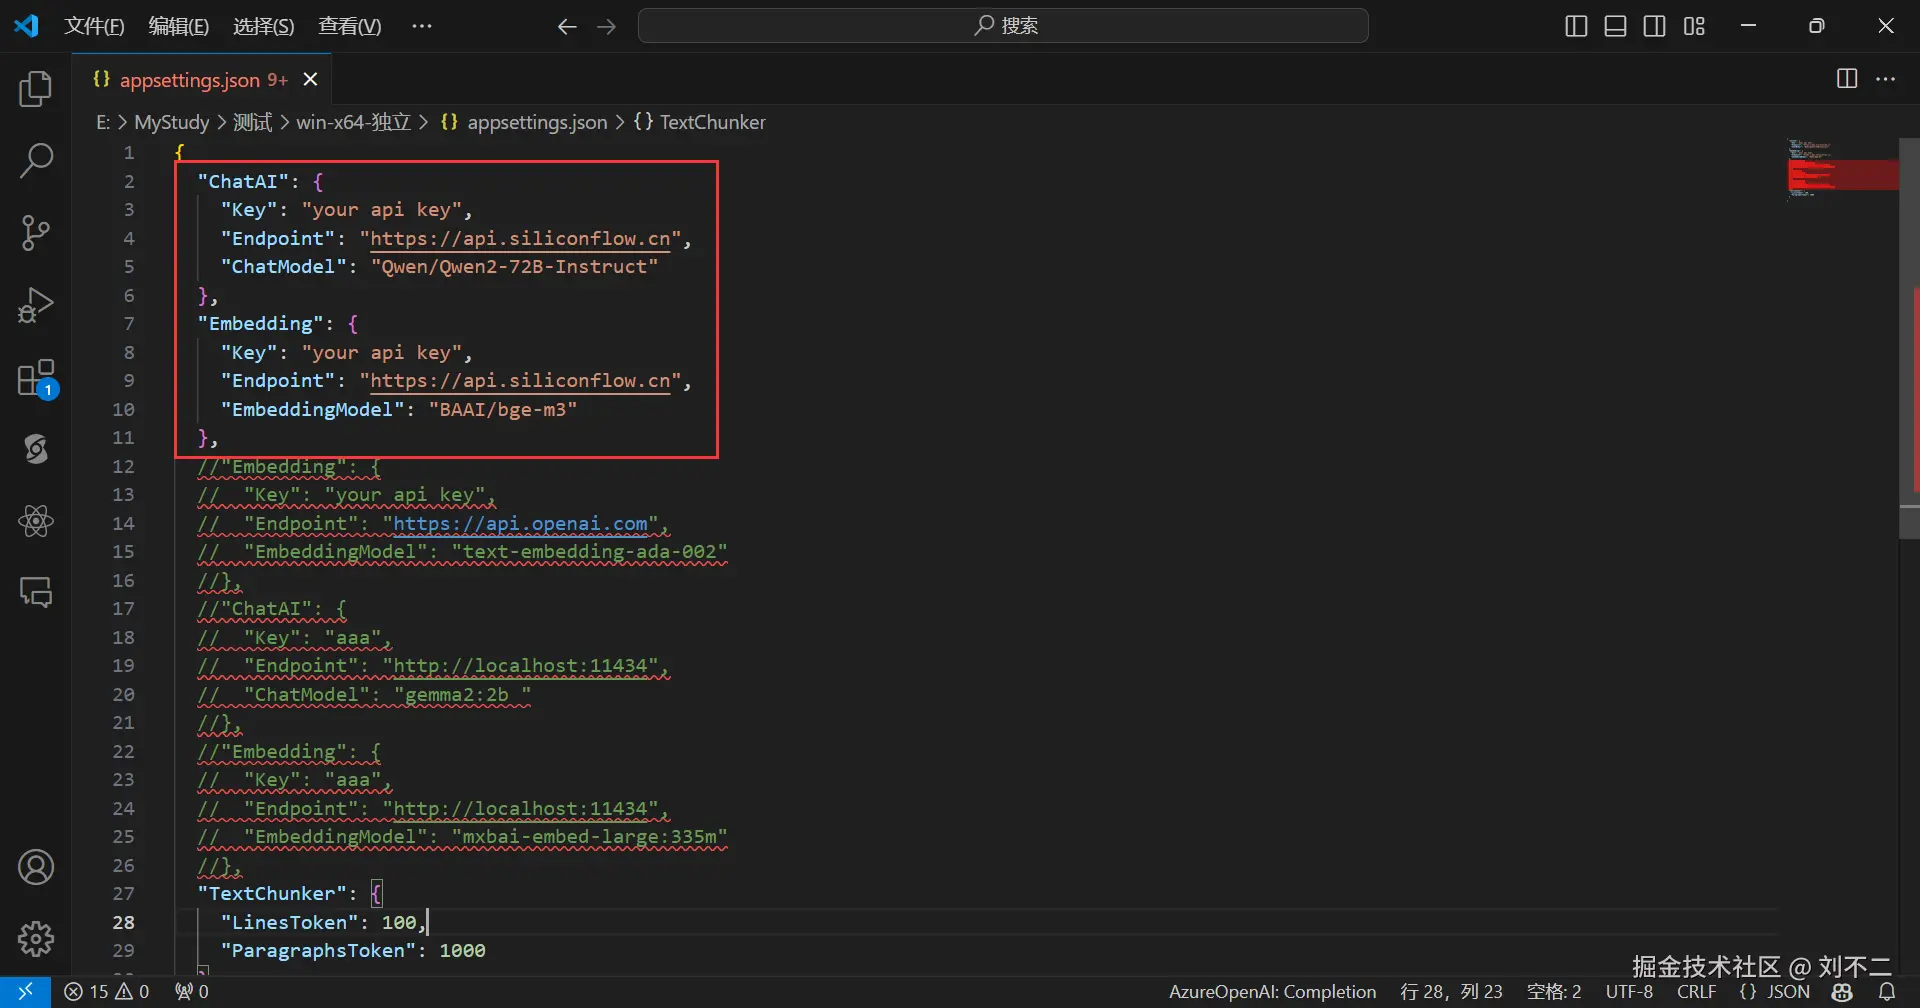
Task: Change indentation via 空格: 2
Action: 1555,991
